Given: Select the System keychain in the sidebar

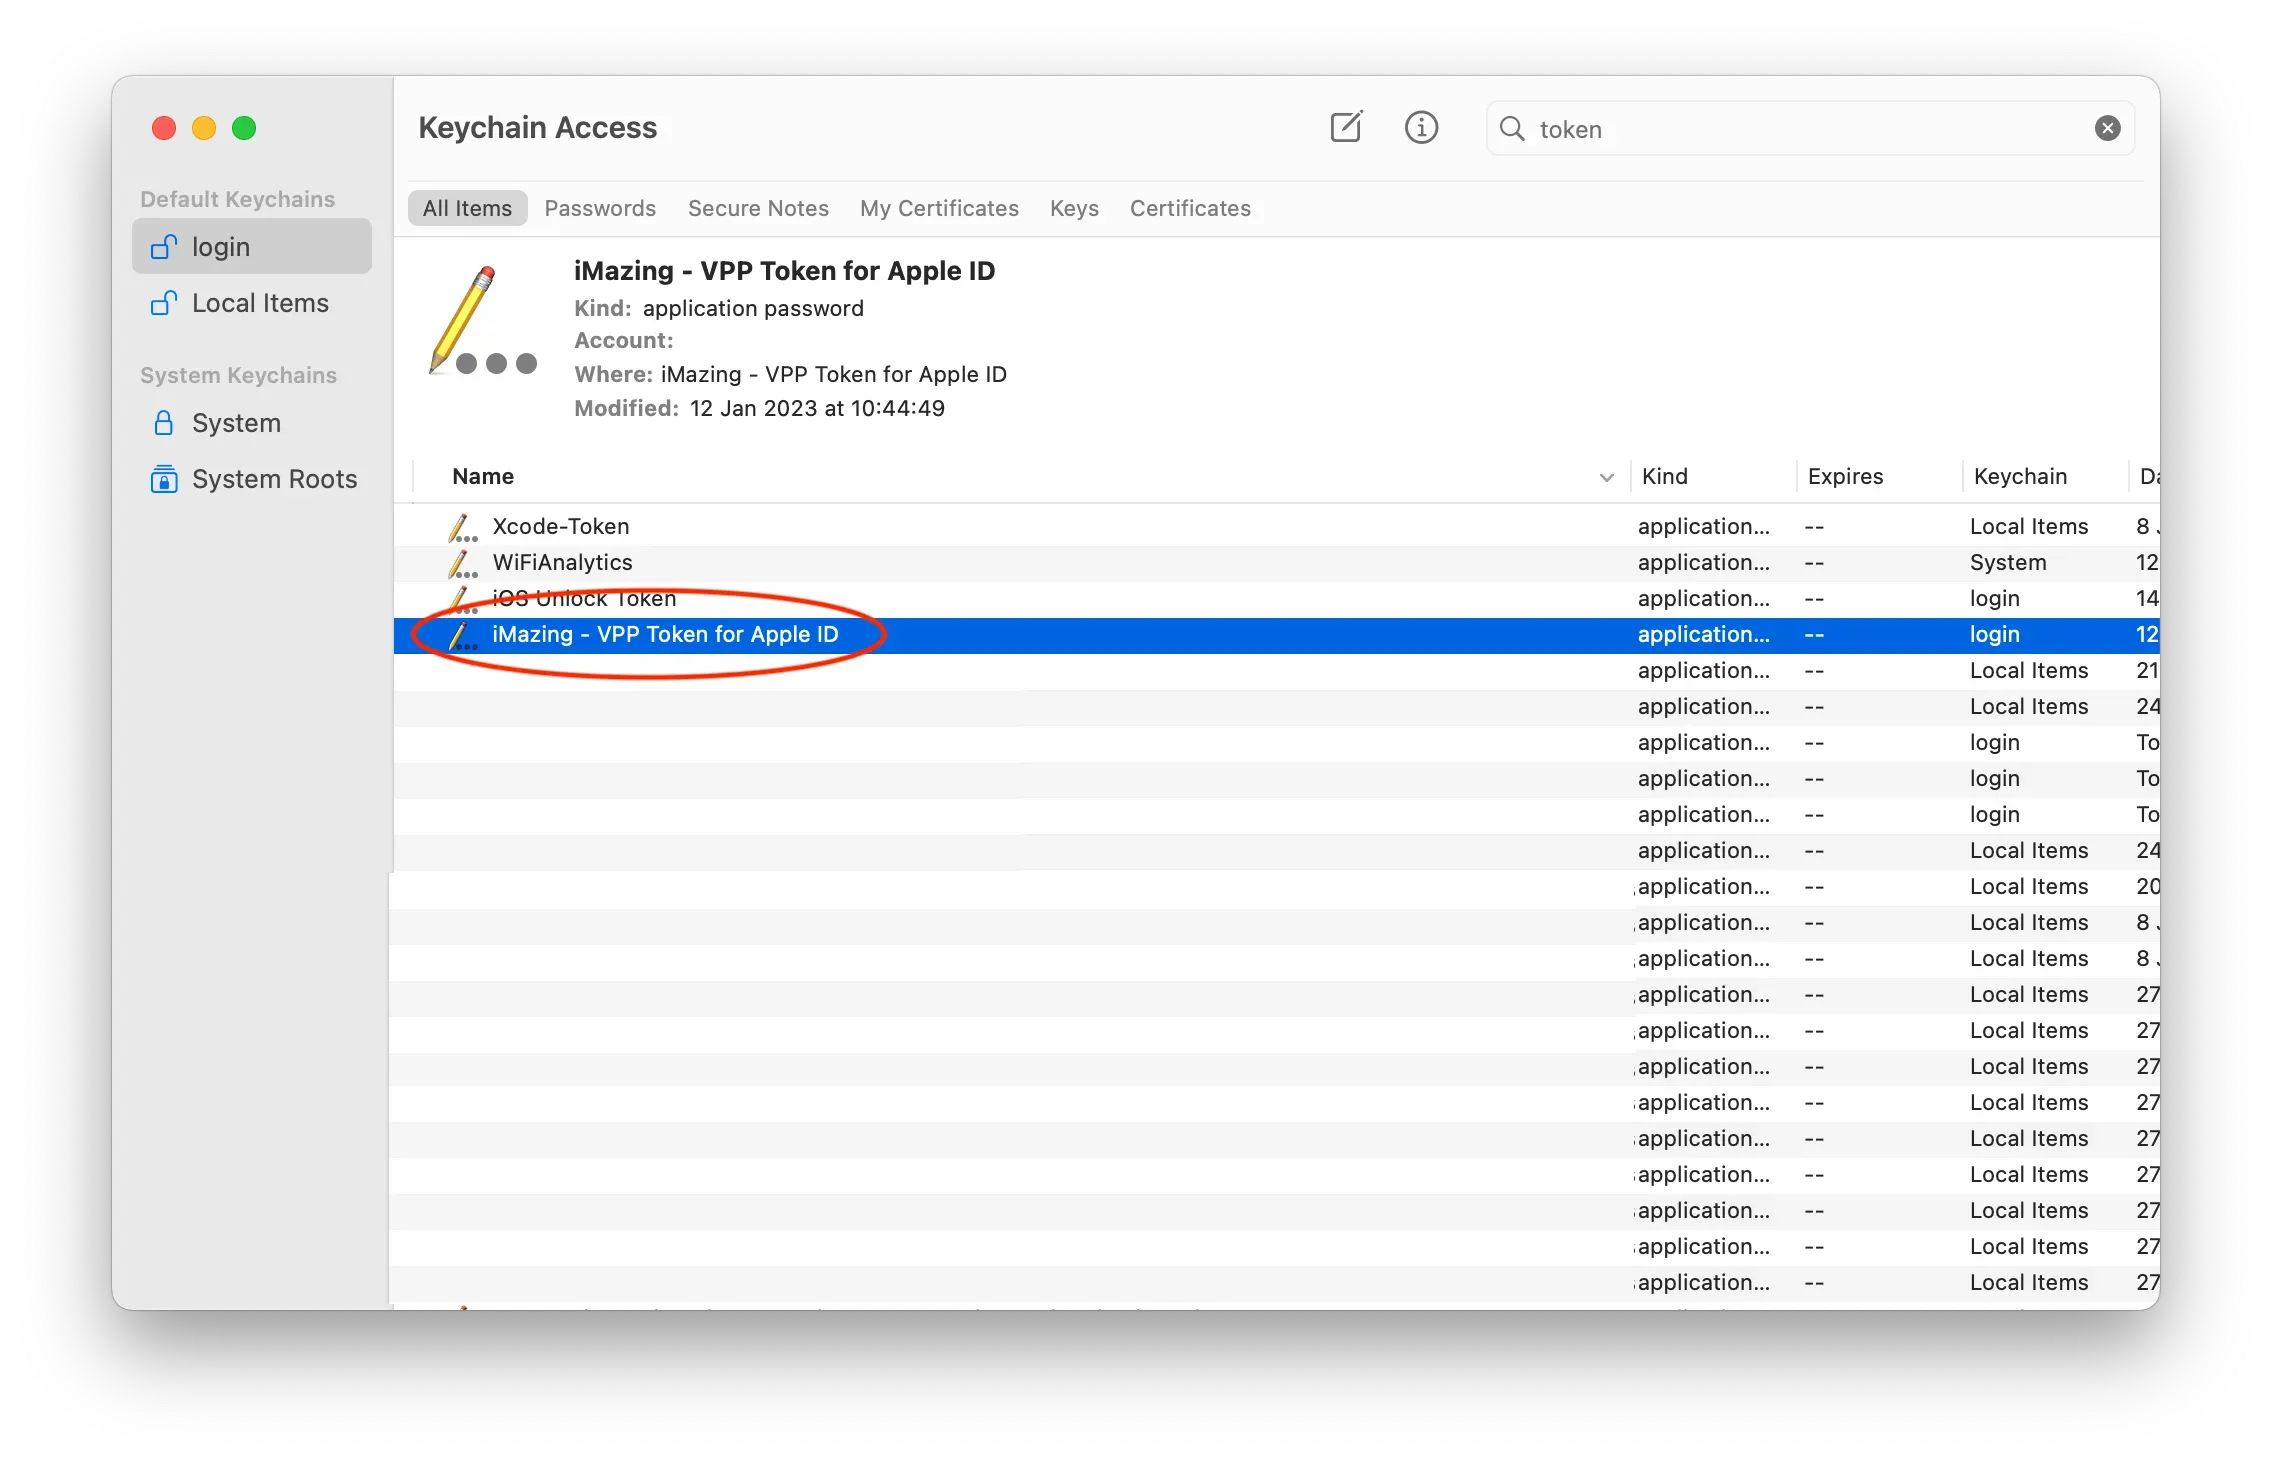Looking at the screenshot, I should (236, 423).
